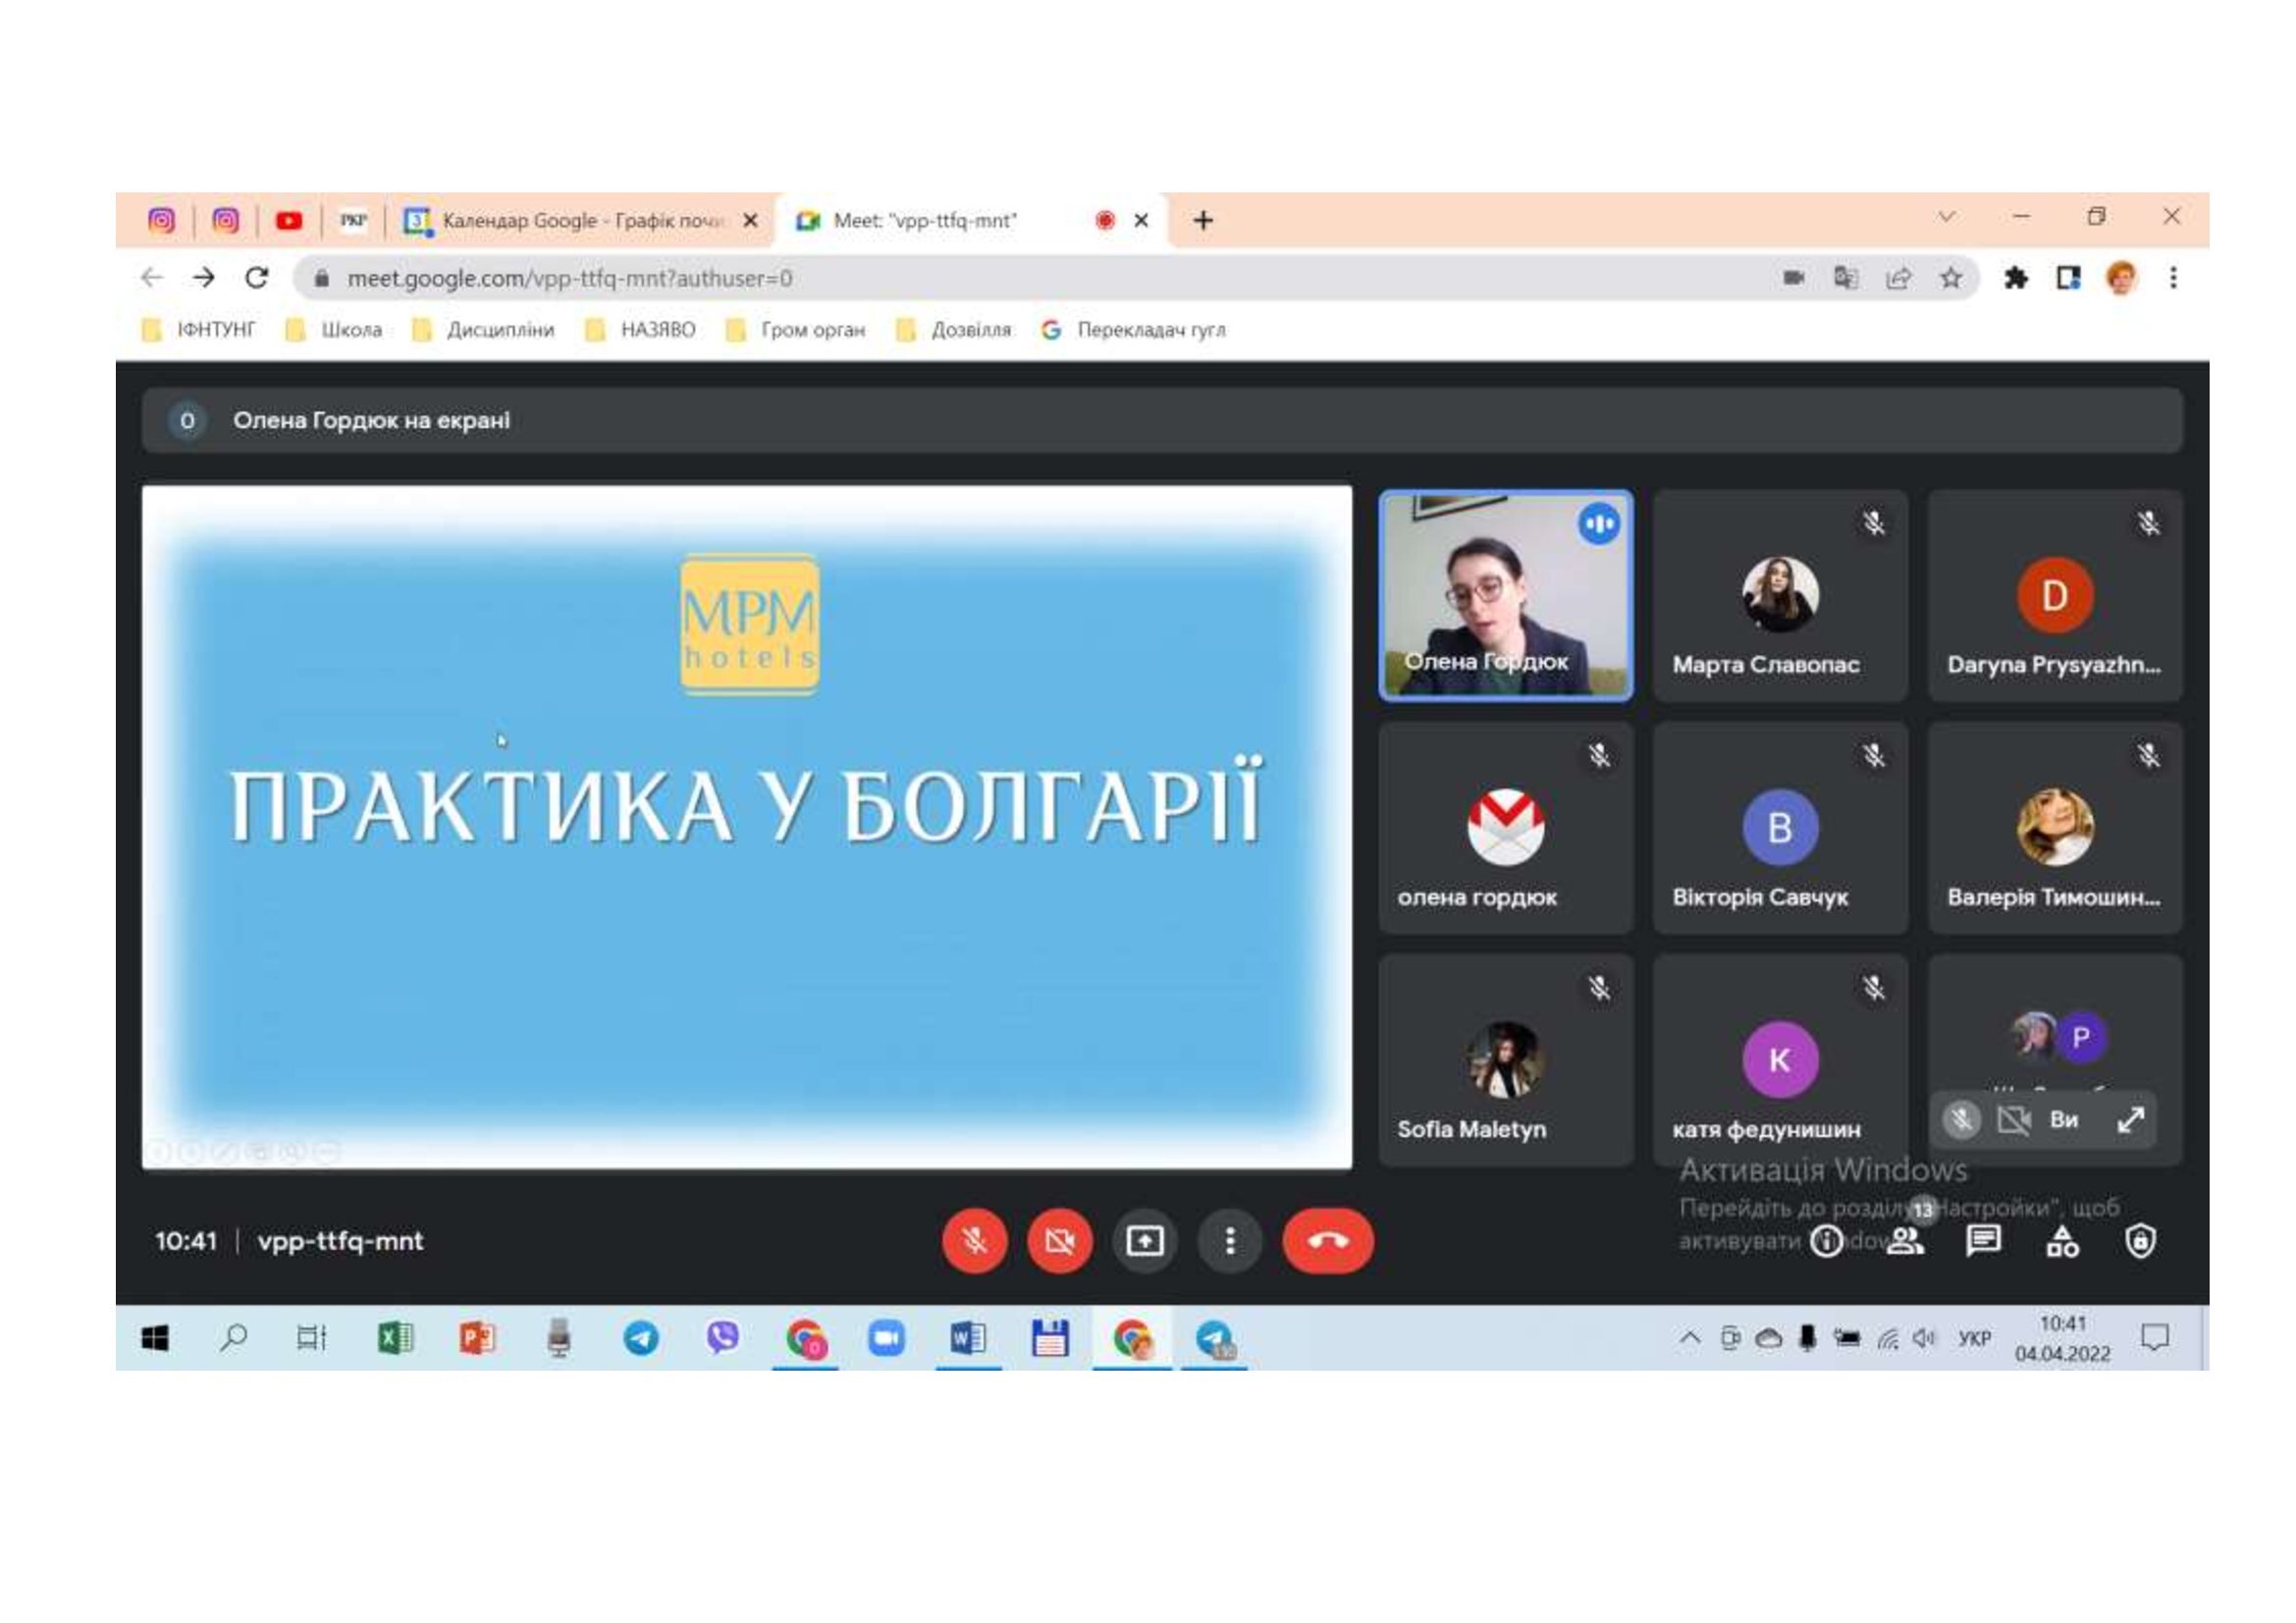Open the Chrome side panel icon
This screenshot has height=1623, width=2296.
pyautogui.click(x=2068, y=278)
